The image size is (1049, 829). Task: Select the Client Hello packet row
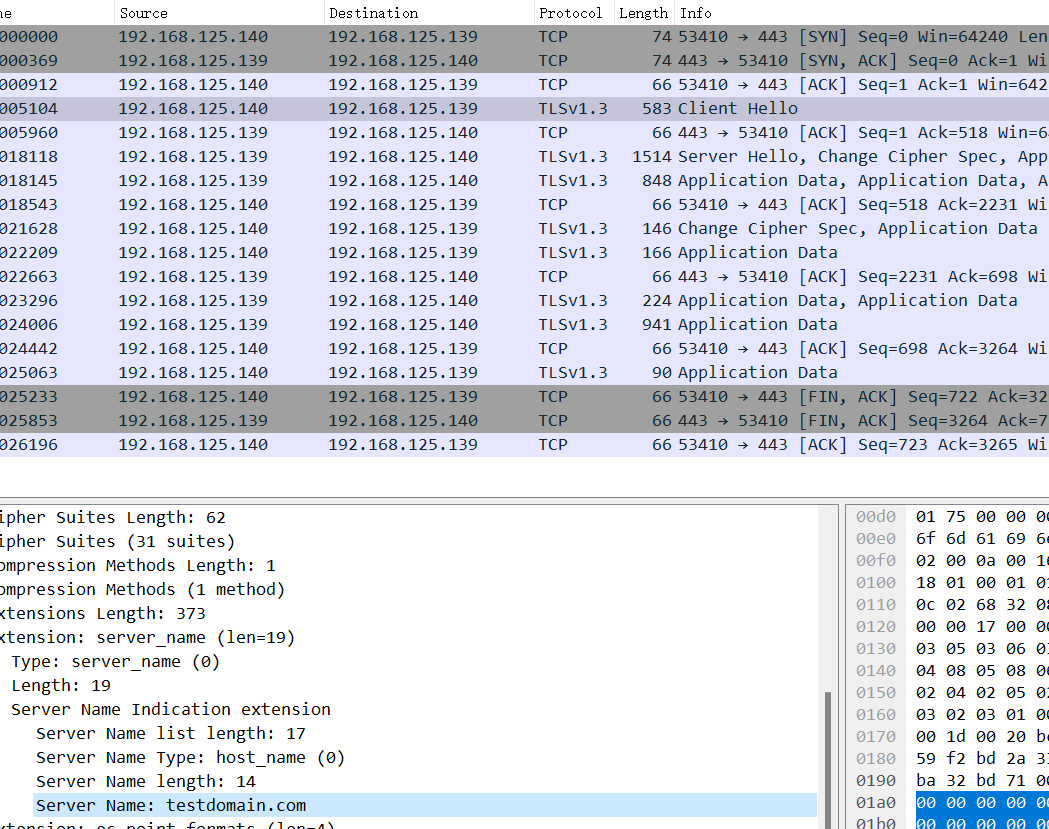click(737, 109)
